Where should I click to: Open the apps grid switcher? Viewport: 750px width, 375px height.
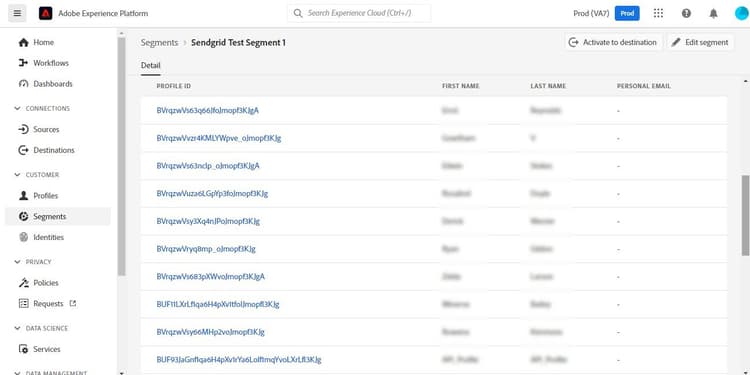pyautogui.click(x=658, y=13)
